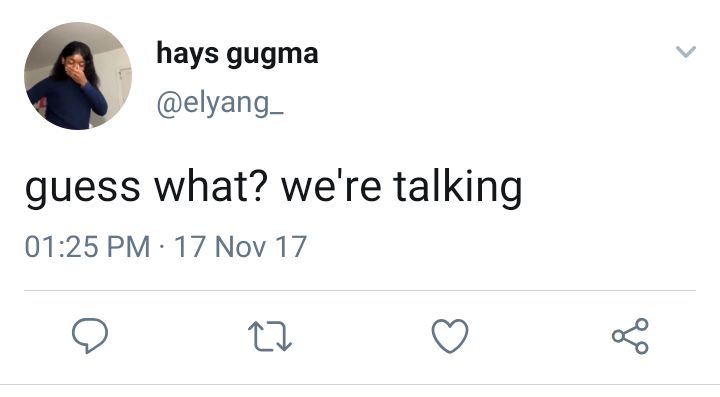Click the word 'talking' in the tweet

click(x=458, y=187)
